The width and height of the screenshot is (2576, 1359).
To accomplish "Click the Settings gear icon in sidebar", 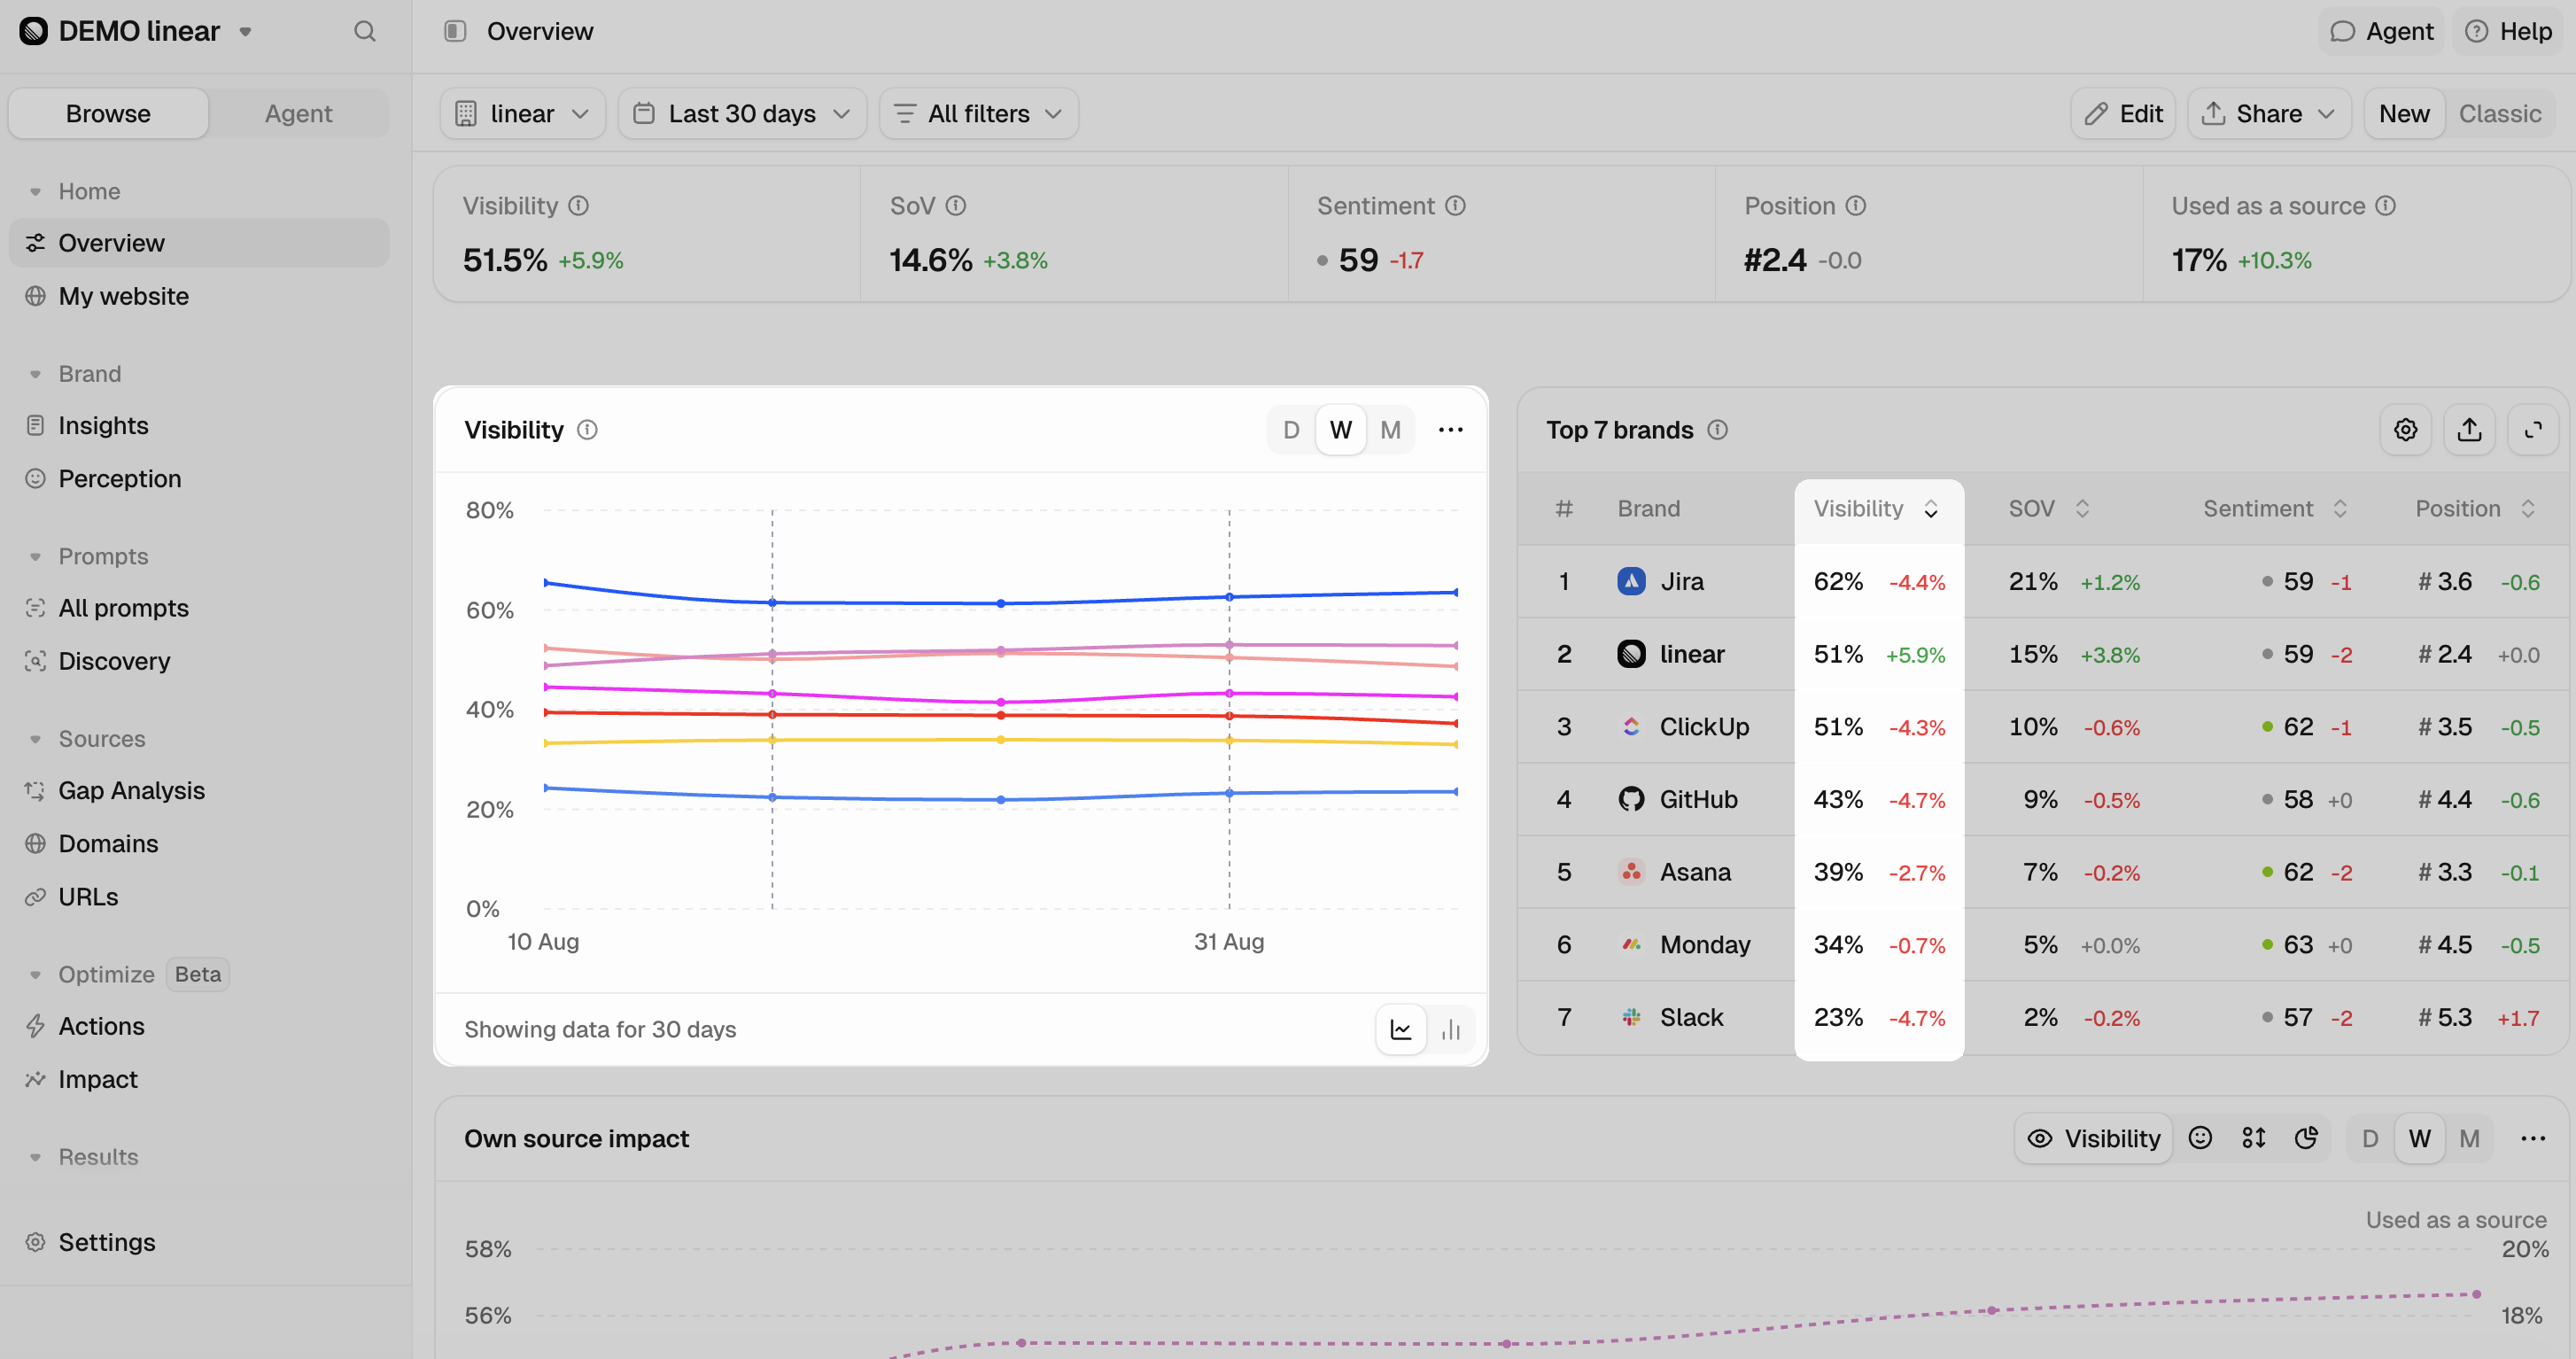I will (x=35, y=1242).
